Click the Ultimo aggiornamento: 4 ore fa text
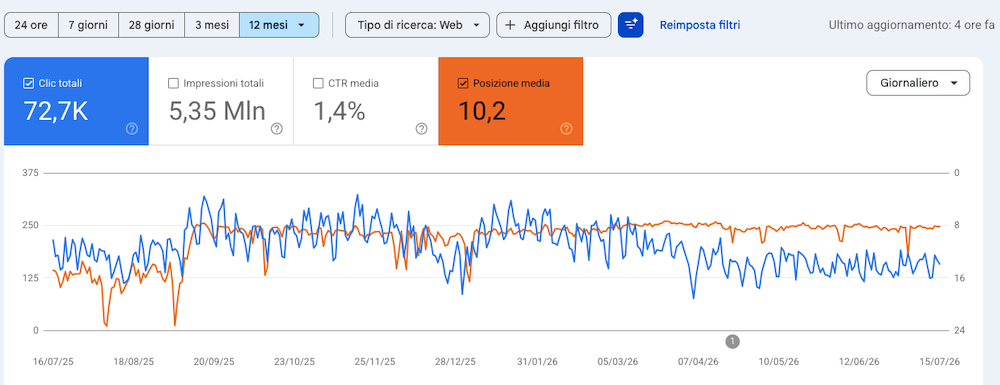 (x=911, y=25)
